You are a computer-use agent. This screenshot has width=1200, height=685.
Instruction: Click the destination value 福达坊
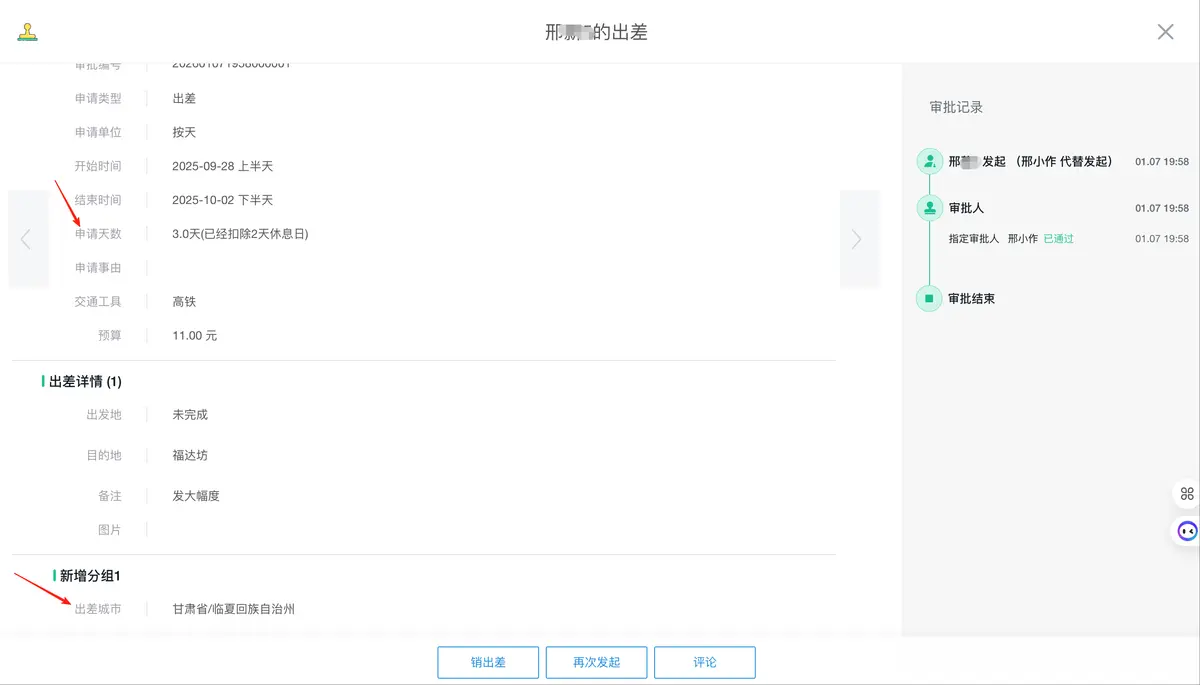point(190,455)
